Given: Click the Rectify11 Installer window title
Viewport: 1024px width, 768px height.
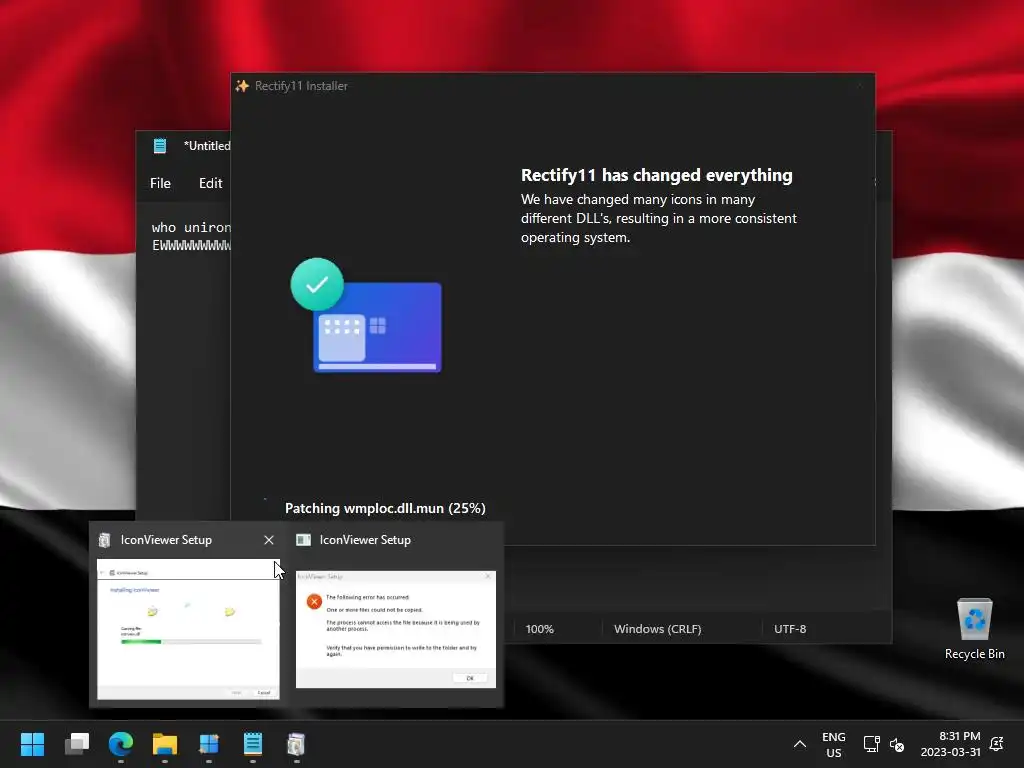Looking at the screenshot, I should (x=301, y=86).
